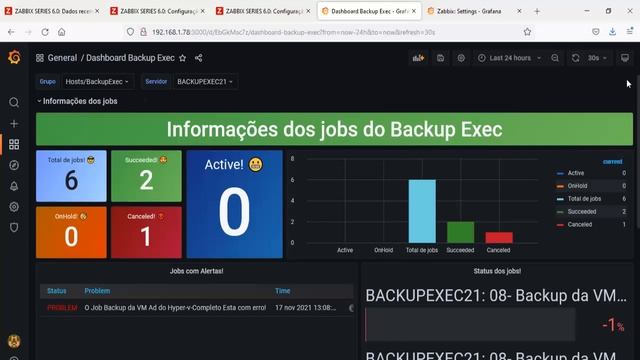This screenshot has height=360, width=640.
Task: Refresh the dashboard now
Action: point(576,58)
